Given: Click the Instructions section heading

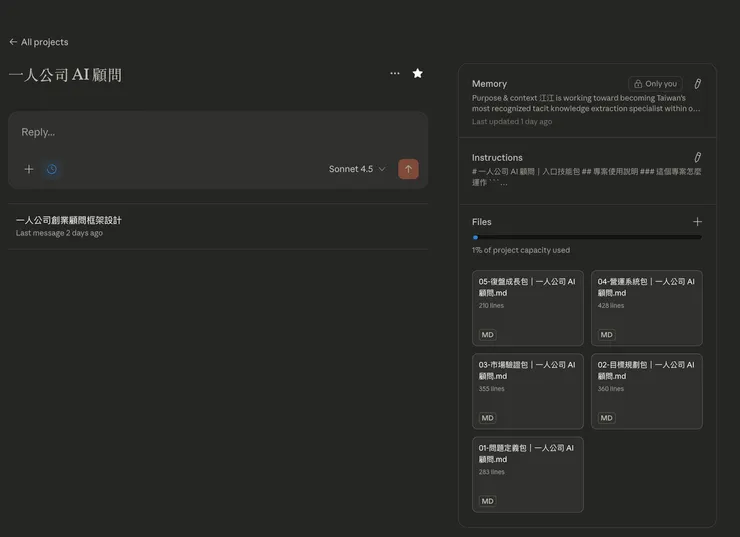Looking at the screenshot, I should tap(497, 158).
